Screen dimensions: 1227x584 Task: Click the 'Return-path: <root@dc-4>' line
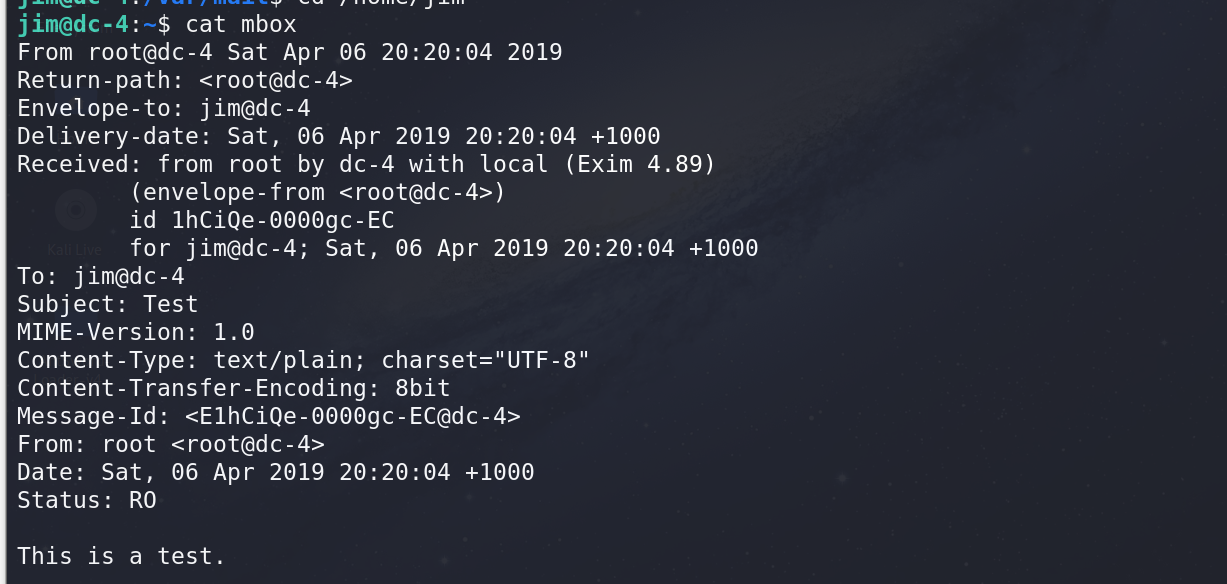point(185,80)
